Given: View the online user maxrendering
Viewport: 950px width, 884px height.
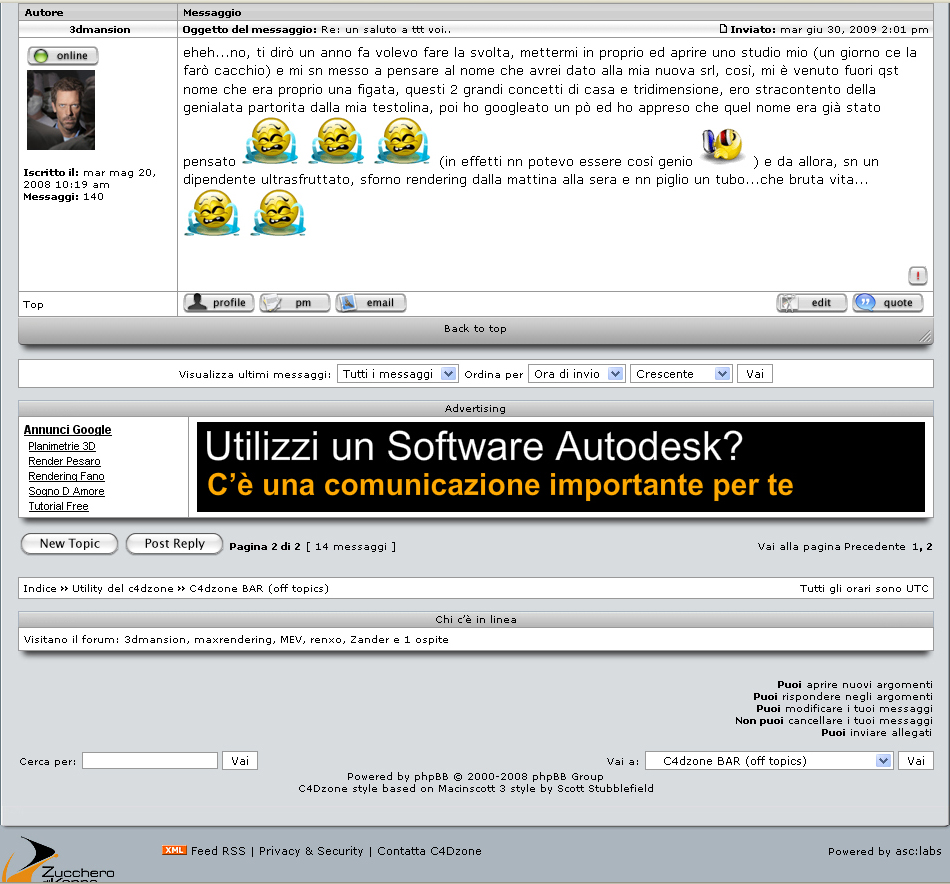Looking at the screenshot, I should [233, 639].
